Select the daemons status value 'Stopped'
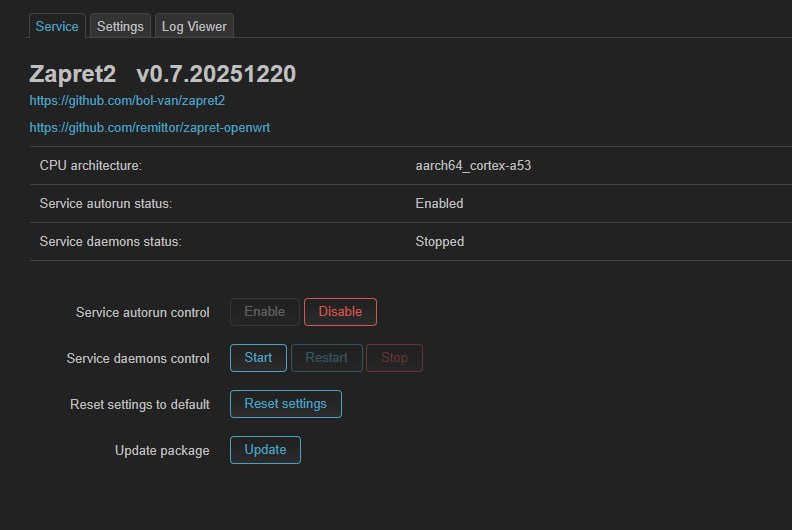This screenshot has width=792, height=530. coord(439,242)
